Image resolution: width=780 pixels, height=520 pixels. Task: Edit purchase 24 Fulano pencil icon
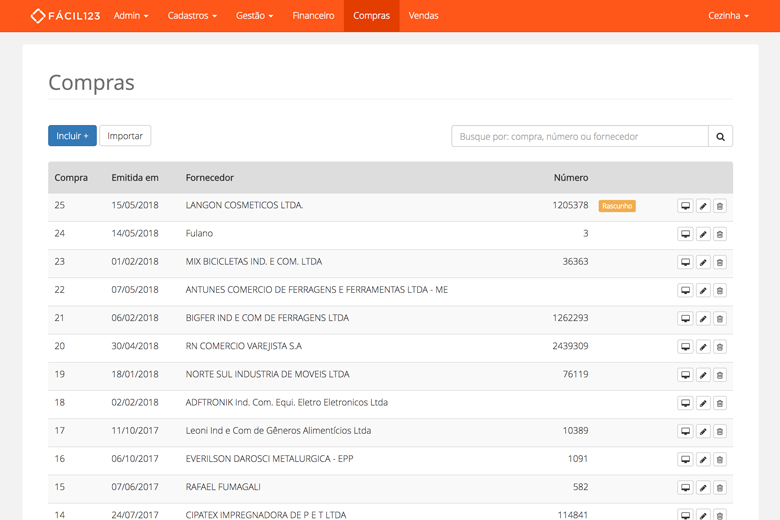703,234
